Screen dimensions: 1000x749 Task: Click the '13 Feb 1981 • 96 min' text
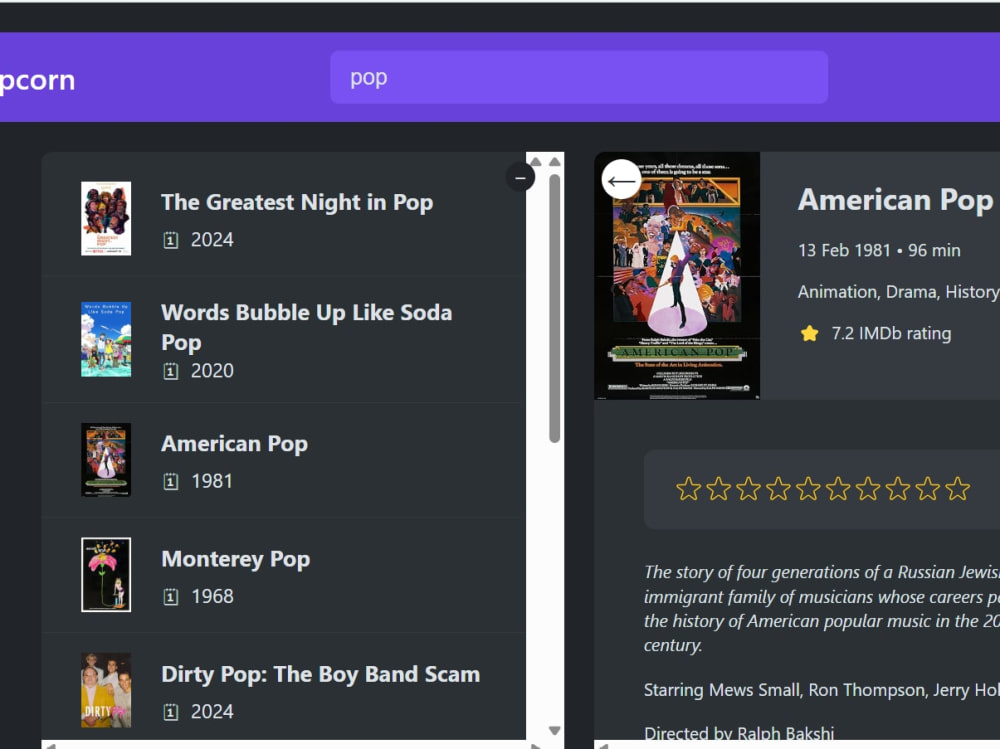(x=879, y=250)
